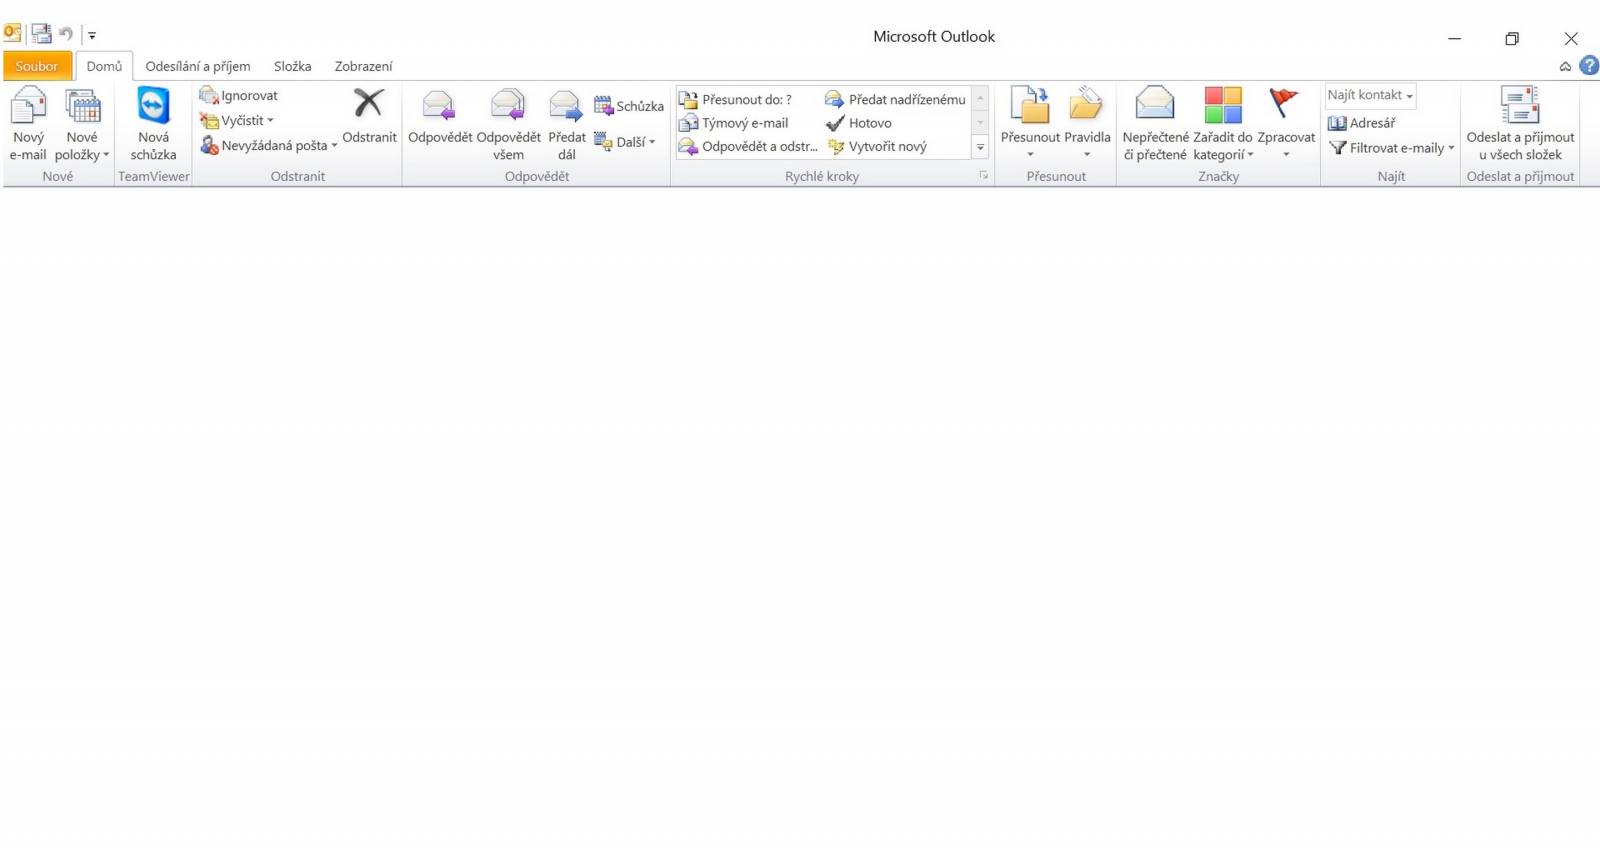The width and height of the screenshot is (1600, 850).
Task: Select quick step Týmový e-mail
Action: click(734, 123)
